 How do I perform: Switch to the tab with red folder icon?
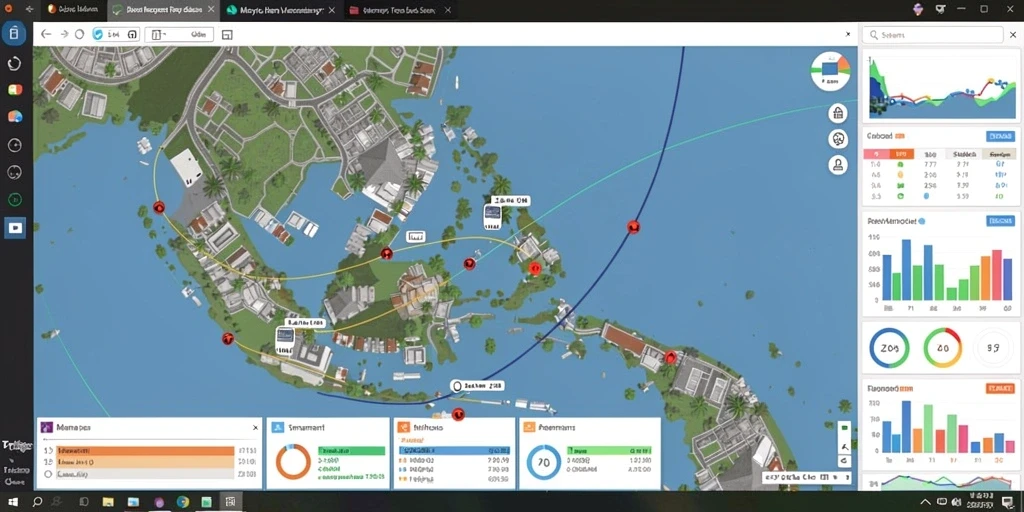400,10
